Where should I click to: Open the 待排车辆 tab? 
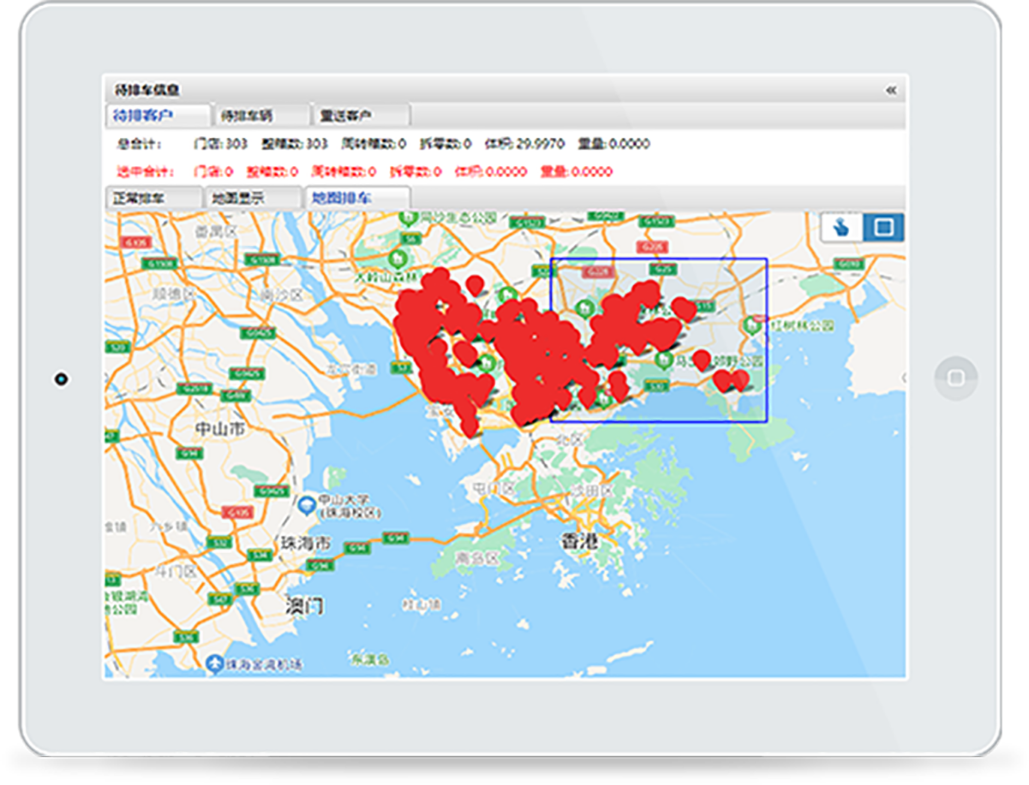(x=261, y=116)
